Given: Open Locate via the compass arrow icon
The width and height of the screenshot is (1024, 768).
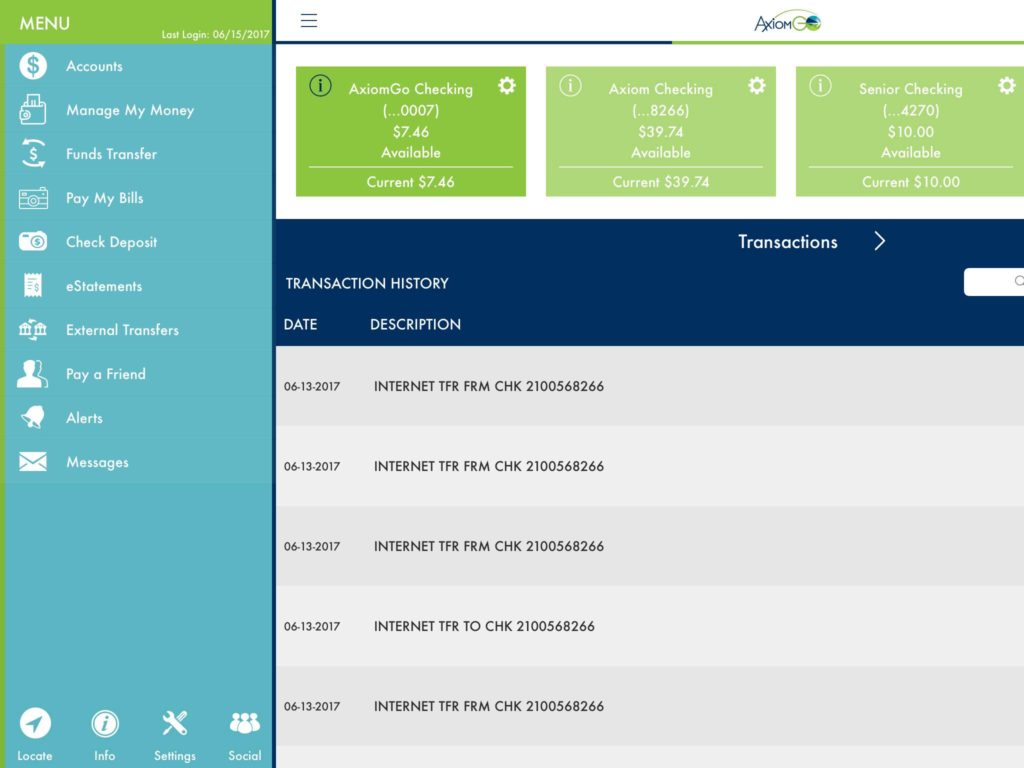Looking at the screenshot, I should click(x=35, y=723).
